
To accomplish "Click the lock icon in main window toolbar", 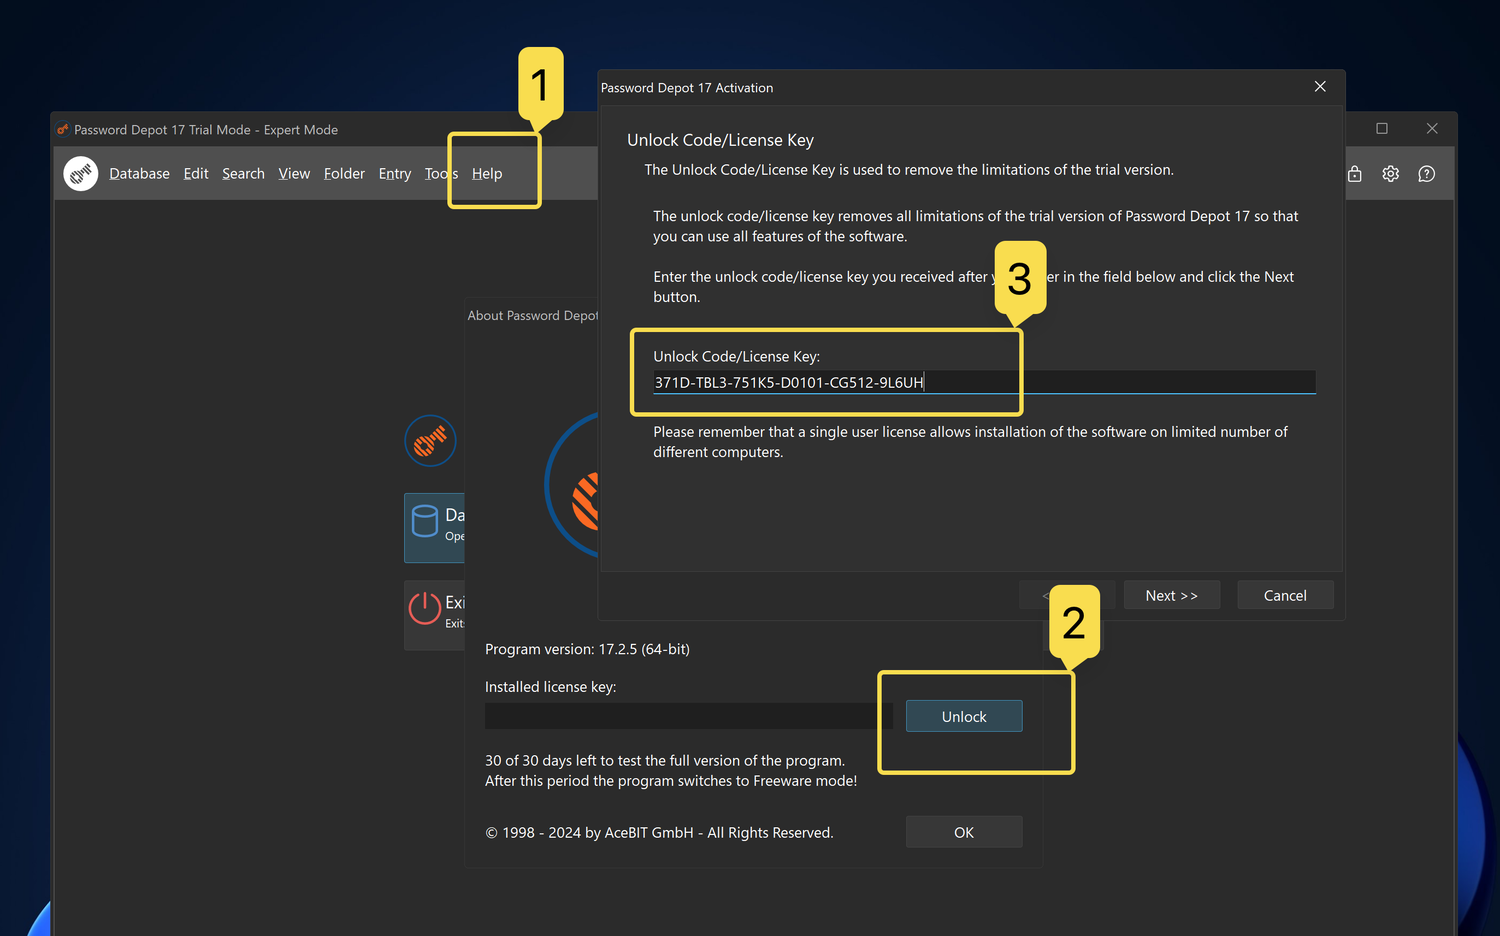I will click(1355, 174).
